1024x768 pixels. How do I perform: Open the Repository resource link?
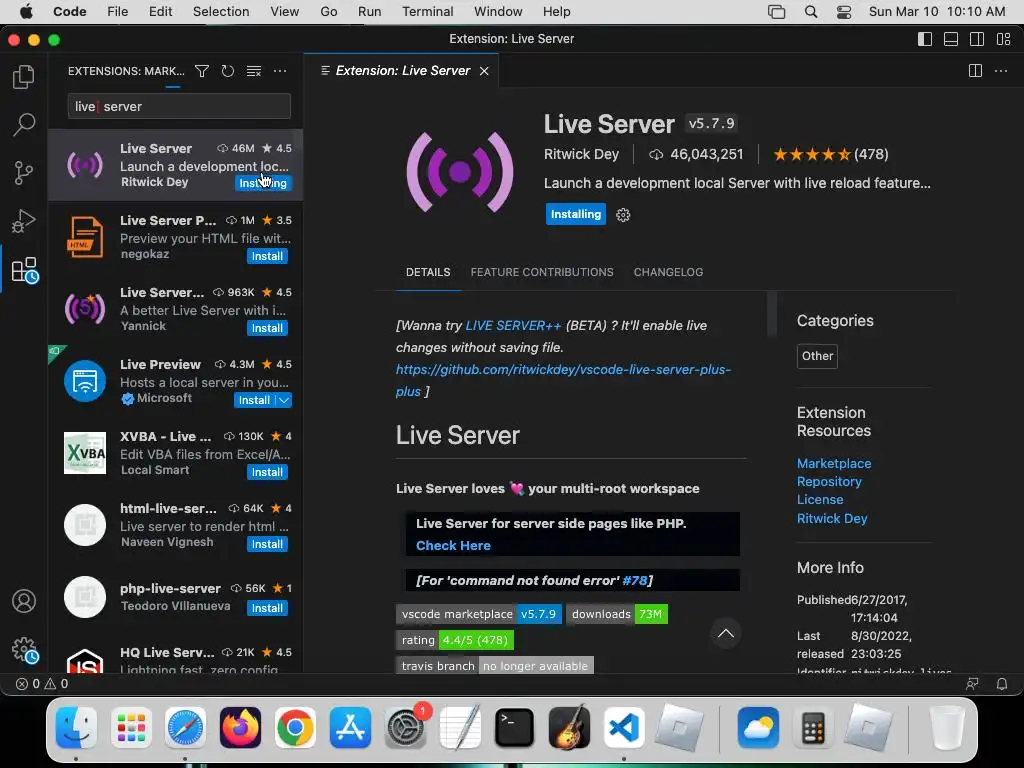pyautogui.click(x=829, y=481)
